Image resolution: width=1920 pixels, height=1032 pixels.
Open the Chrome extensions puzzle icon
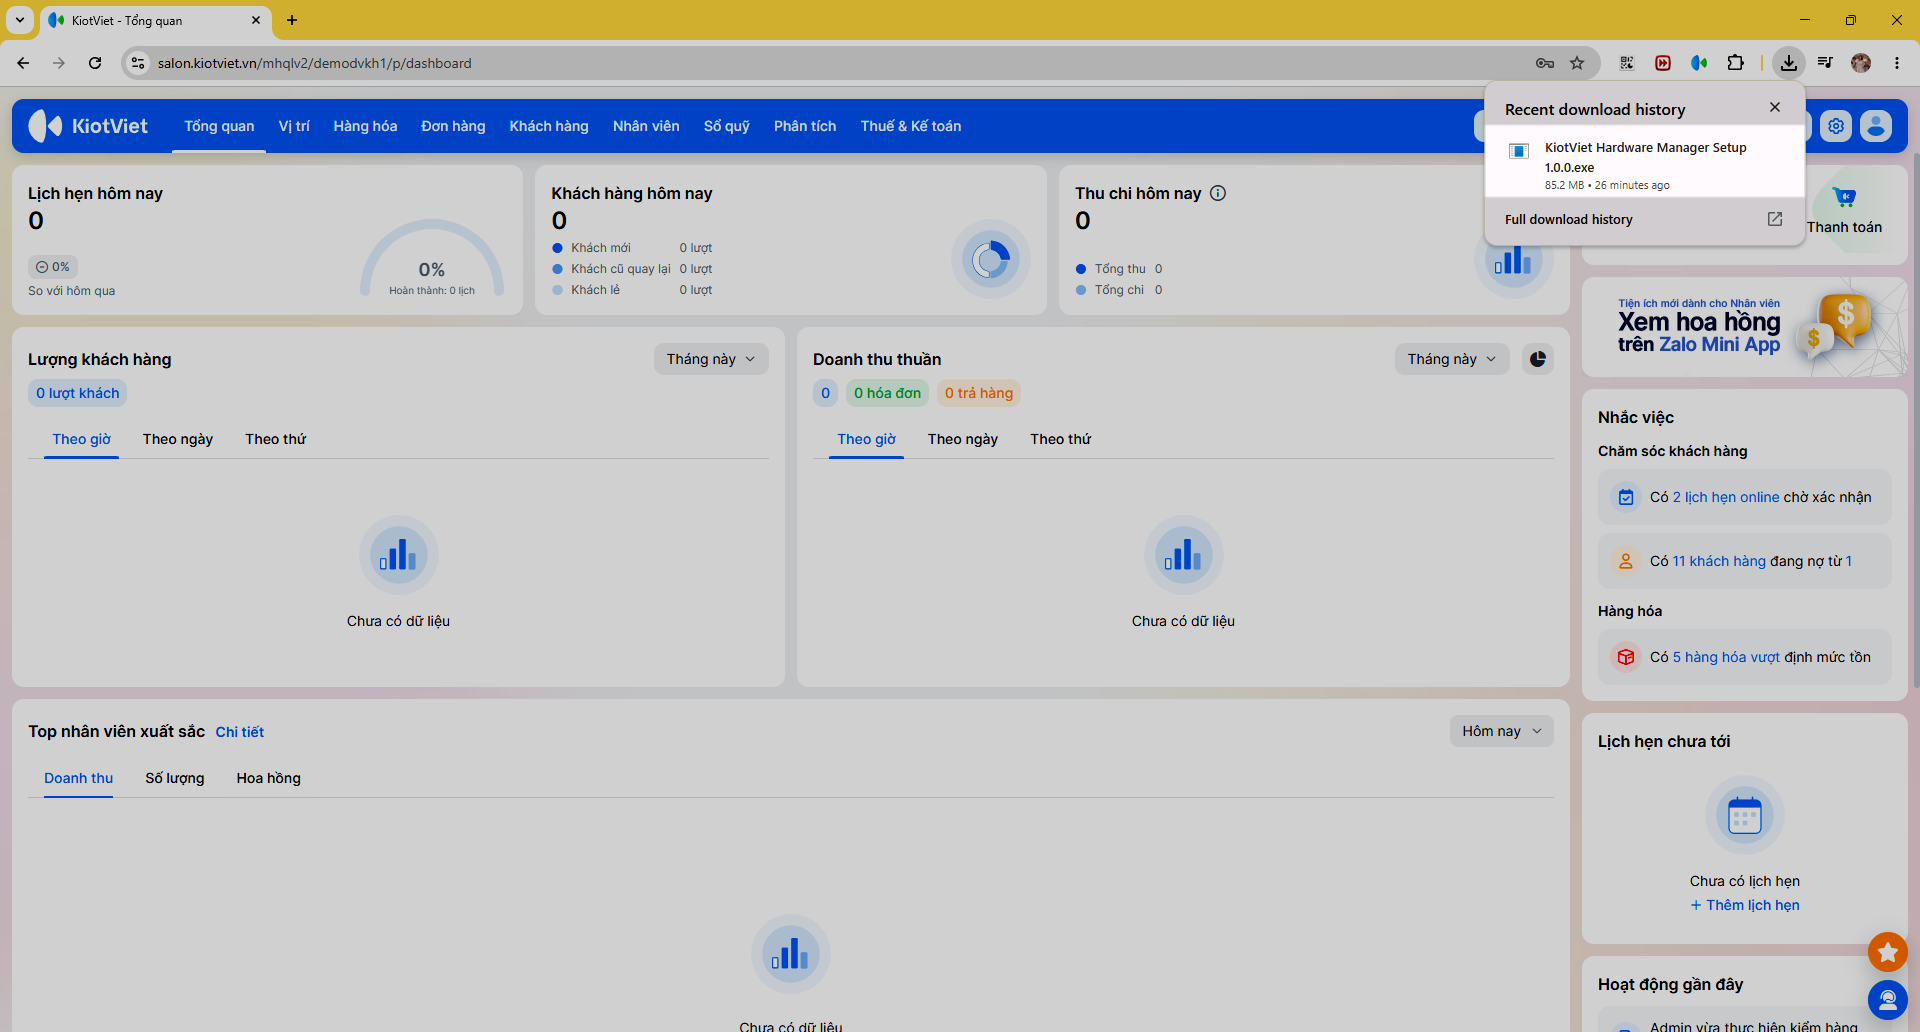click(1735, 63)
